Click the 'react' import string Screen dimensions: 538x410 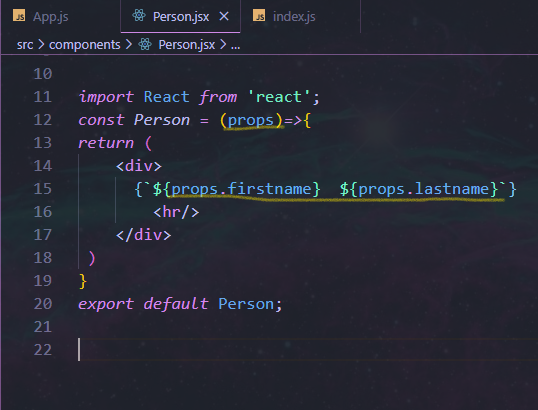click(279, 97)
